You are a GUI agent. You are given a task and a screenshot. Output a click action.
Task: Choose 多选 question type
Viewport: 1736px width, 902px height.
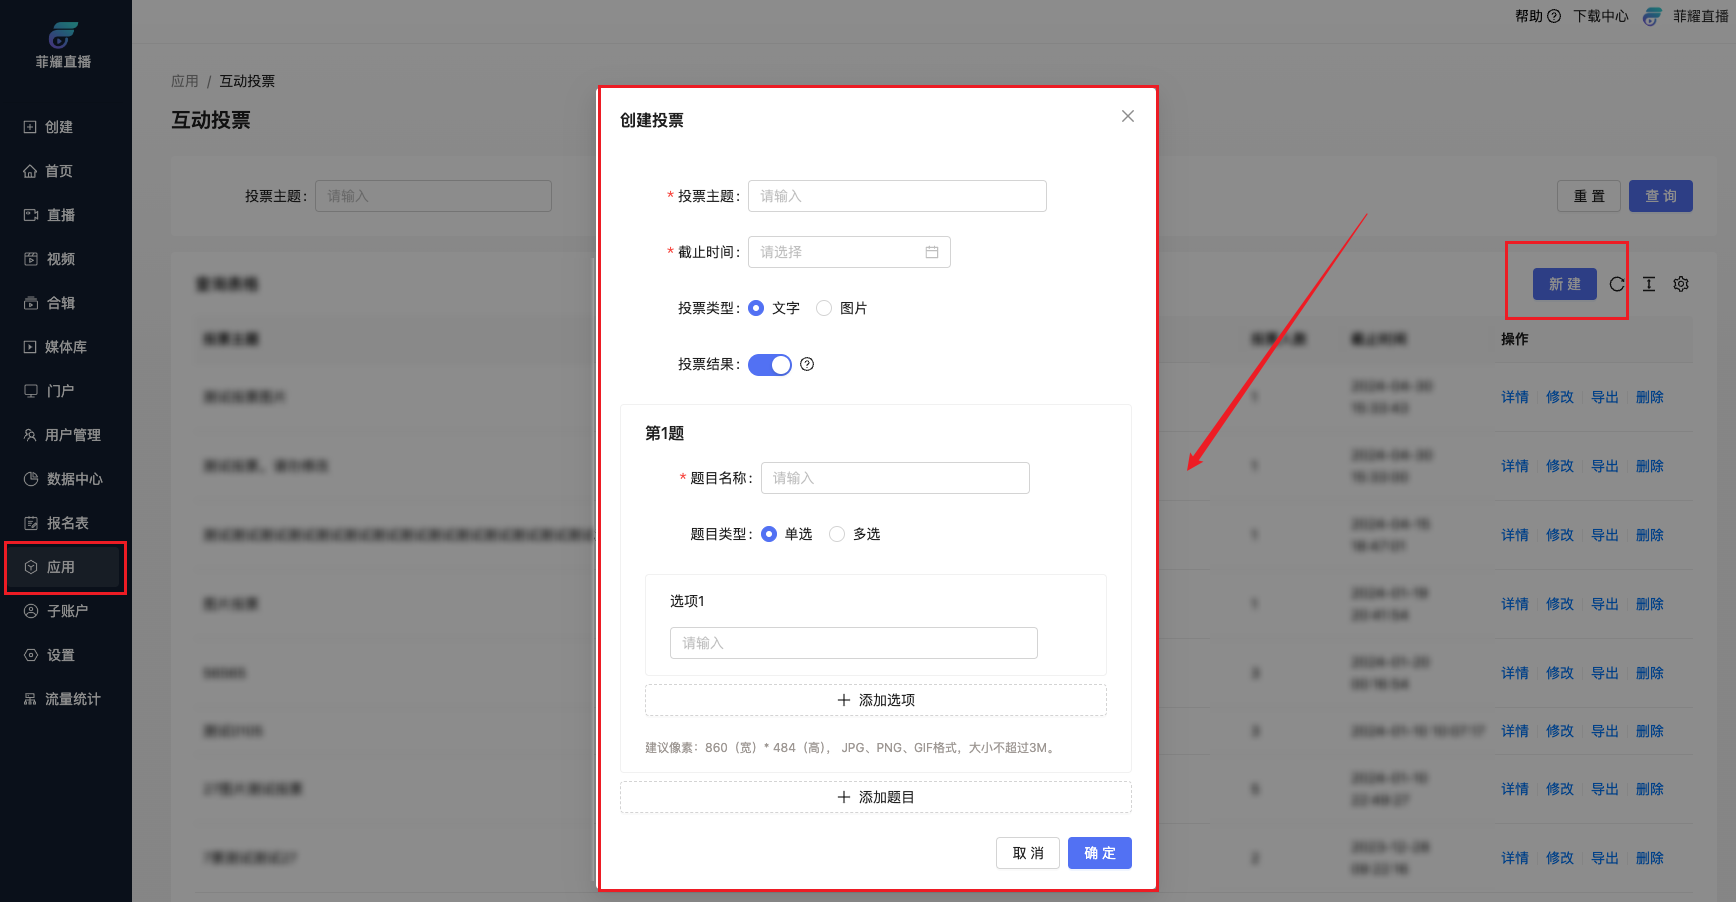pyautogui.click(x=837, y=534)
